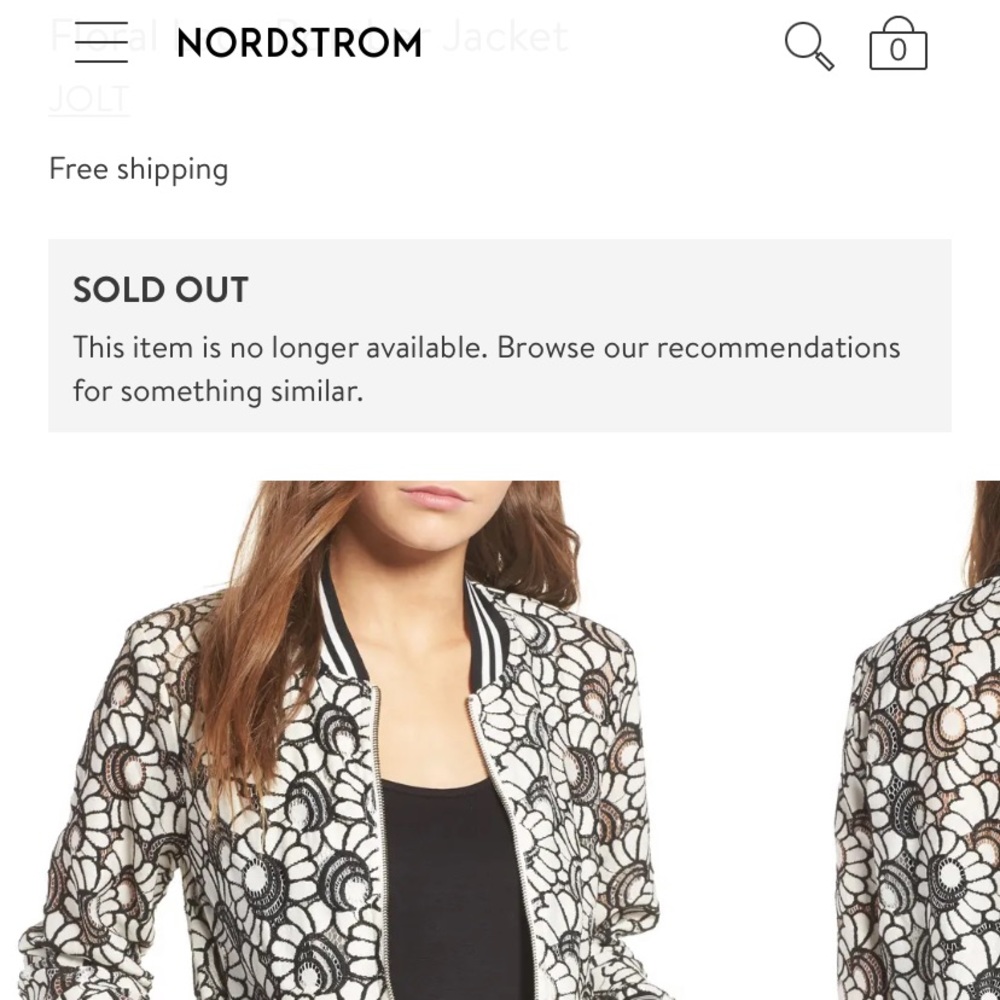
Task: Click the Free shipping text
Action: tap(139, 168)
